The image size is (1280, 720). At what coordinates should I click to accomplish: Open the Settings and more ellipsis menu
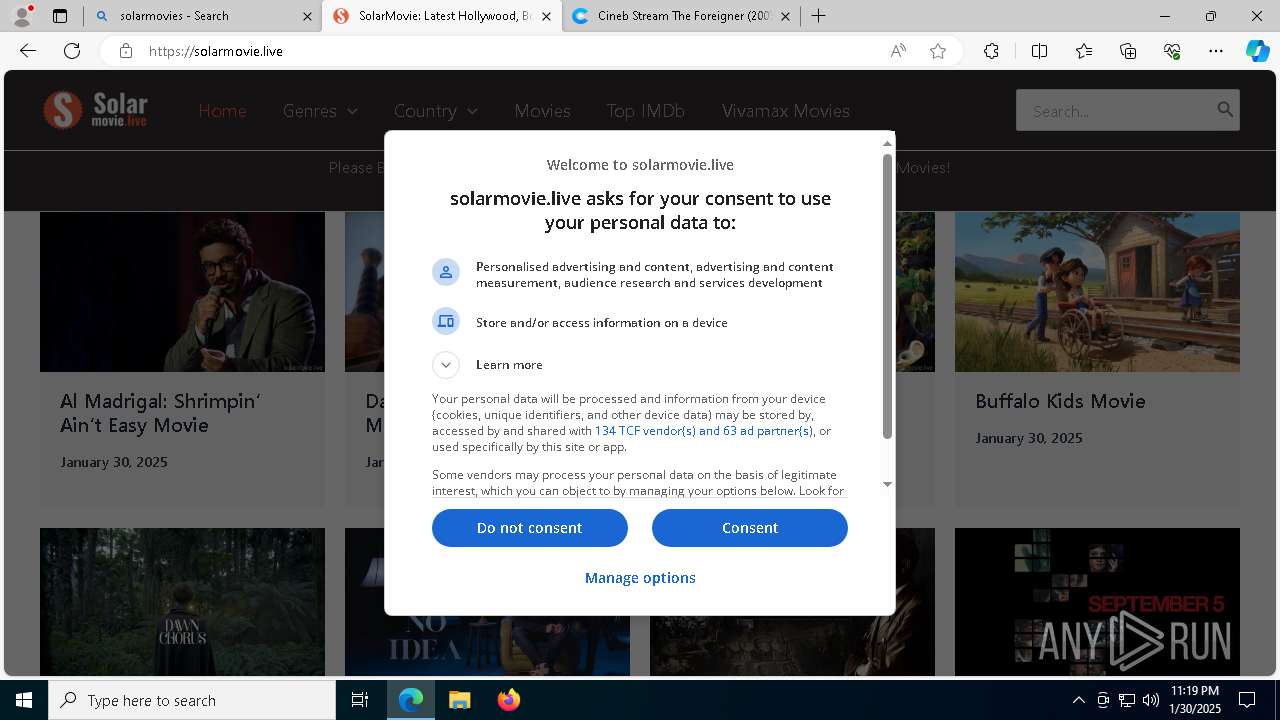click(x=1216, y=51)
